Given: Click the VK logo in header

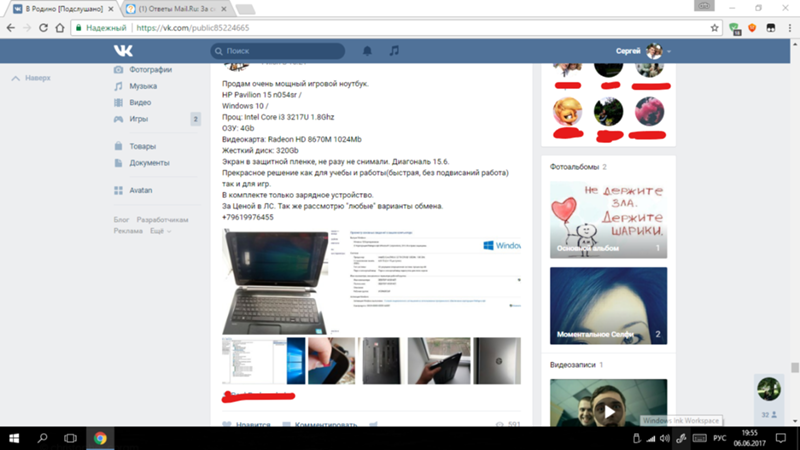Looking at the screenshot, I should [x=123, y=51].
